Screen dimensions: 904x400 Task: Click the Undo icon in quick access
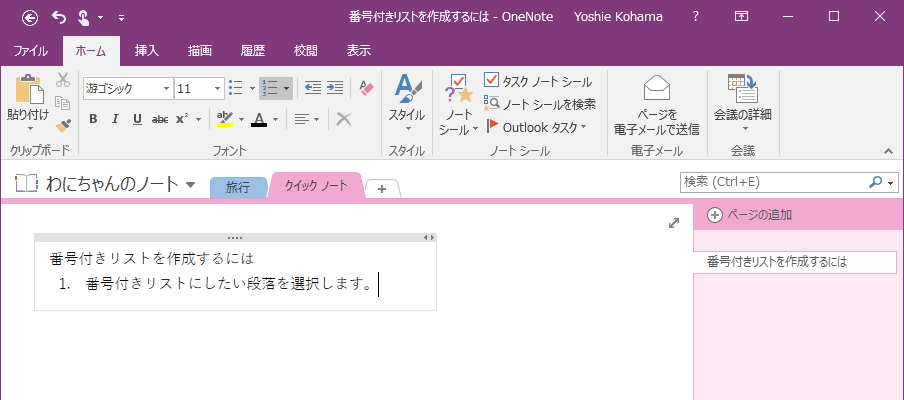pyautogui.click(x=59, y=17)
